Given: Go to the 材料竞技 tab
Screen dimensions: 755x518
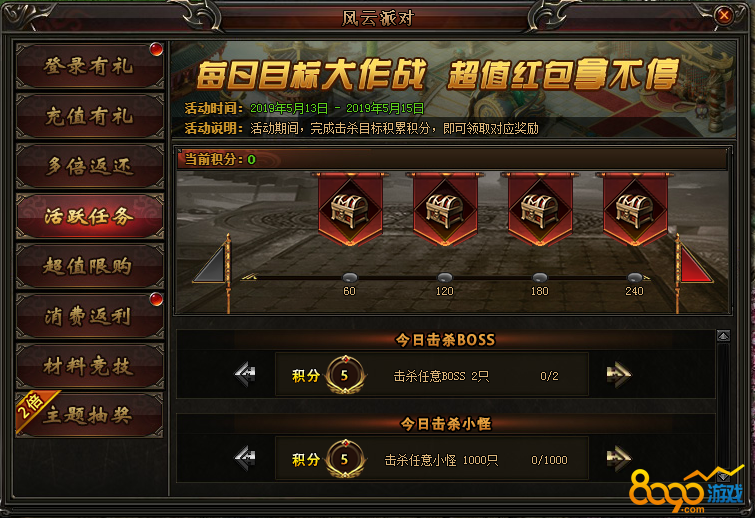Looking at the screenshot, I should coord(90,366).
